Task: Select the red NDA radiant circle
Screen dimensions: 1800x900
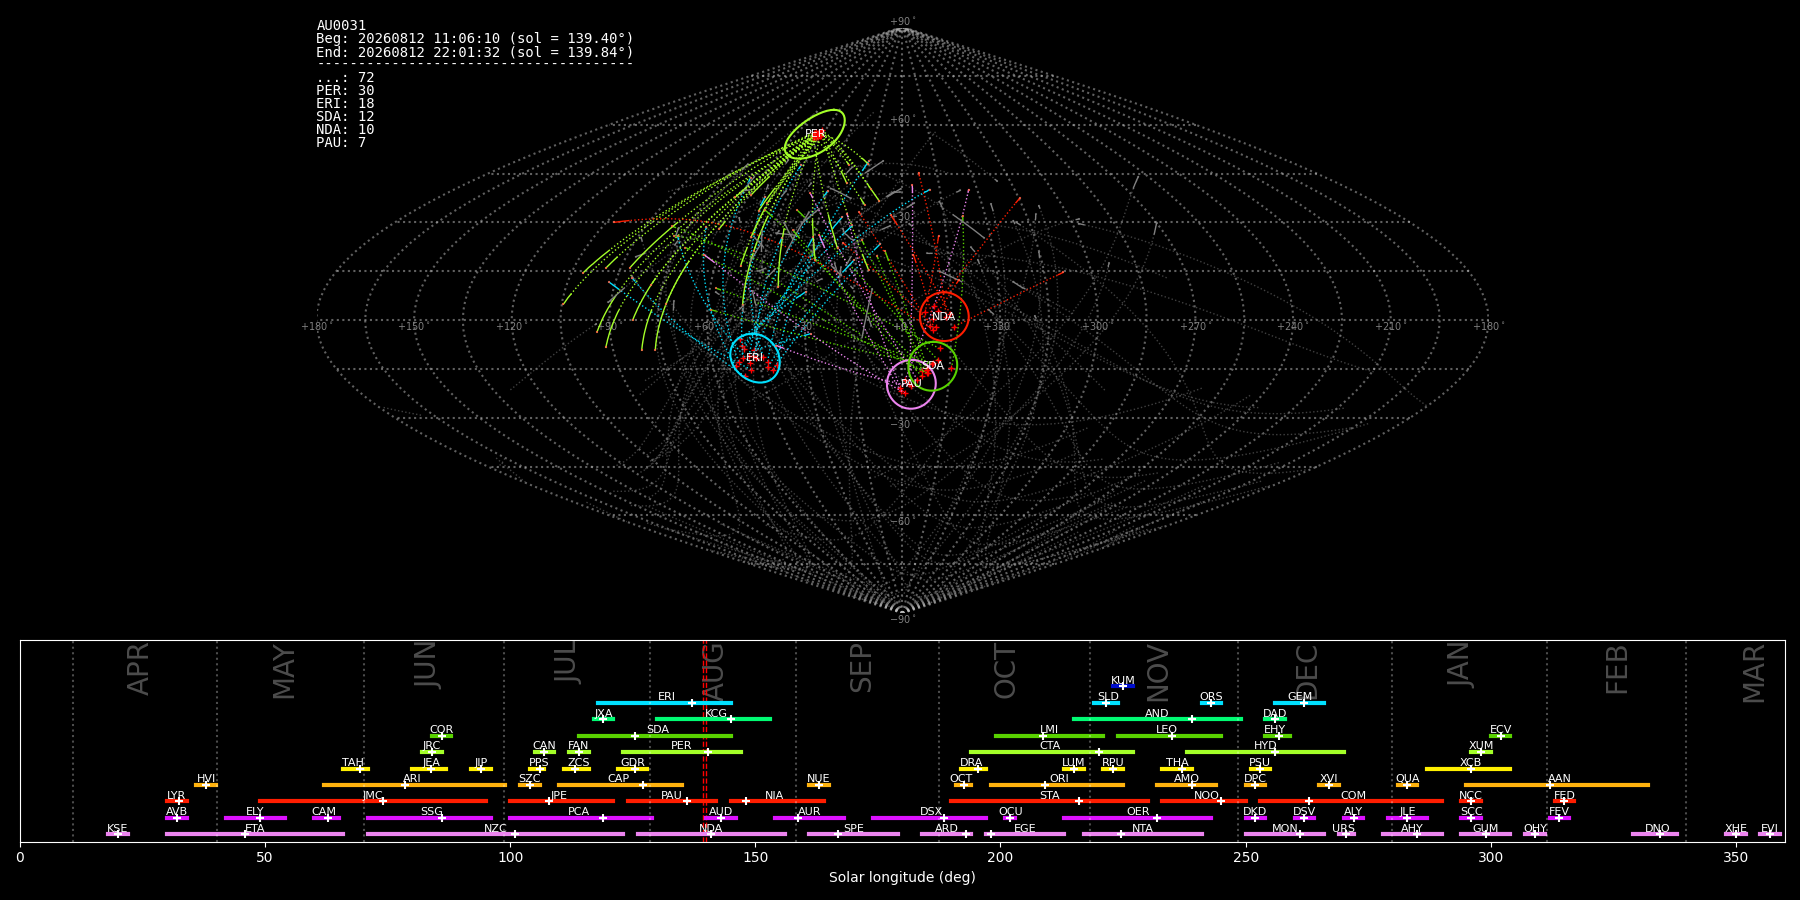Action: [944, 317]
